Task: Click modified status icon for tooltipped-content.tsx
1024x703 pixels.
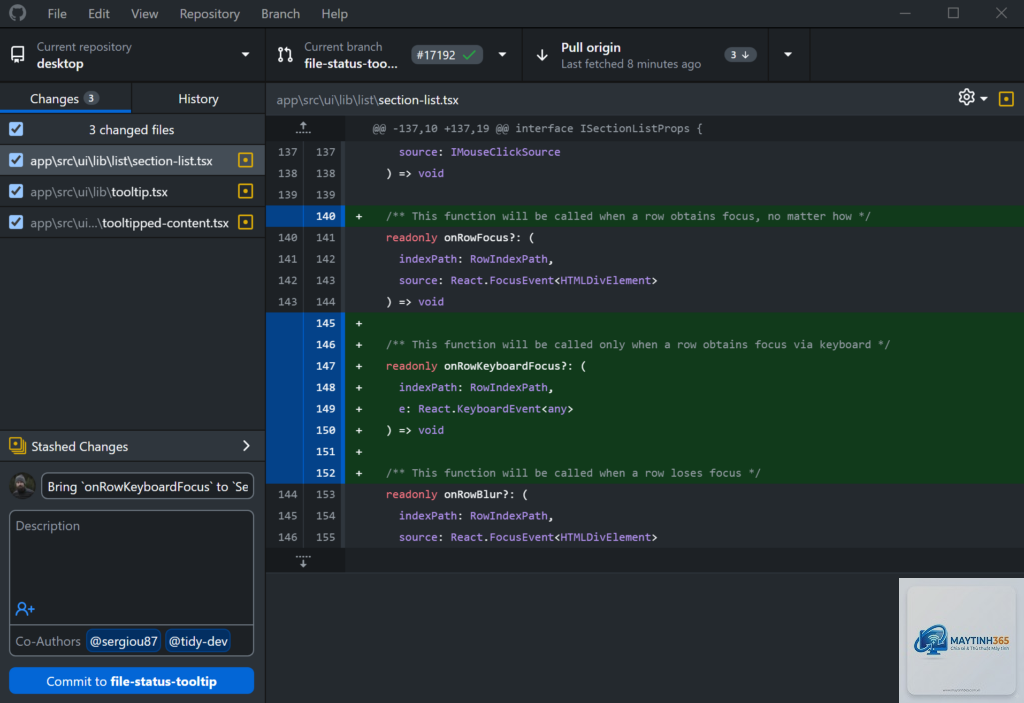Action: 246,222
